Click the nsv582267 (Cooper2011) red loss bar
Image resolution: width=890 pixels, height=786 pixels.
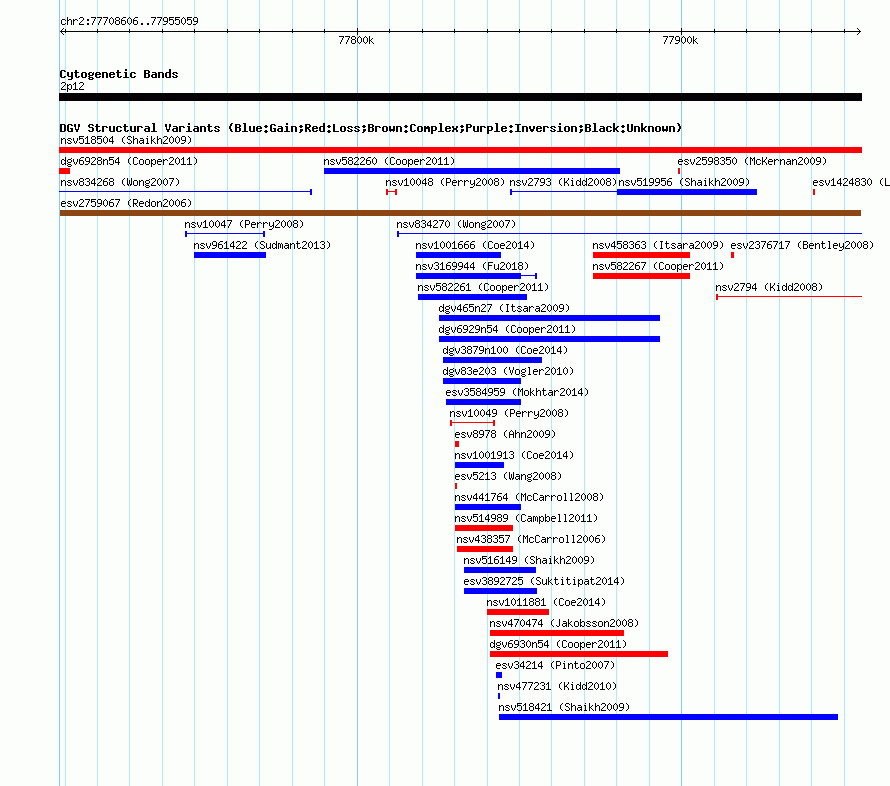(x=641, y=276)
